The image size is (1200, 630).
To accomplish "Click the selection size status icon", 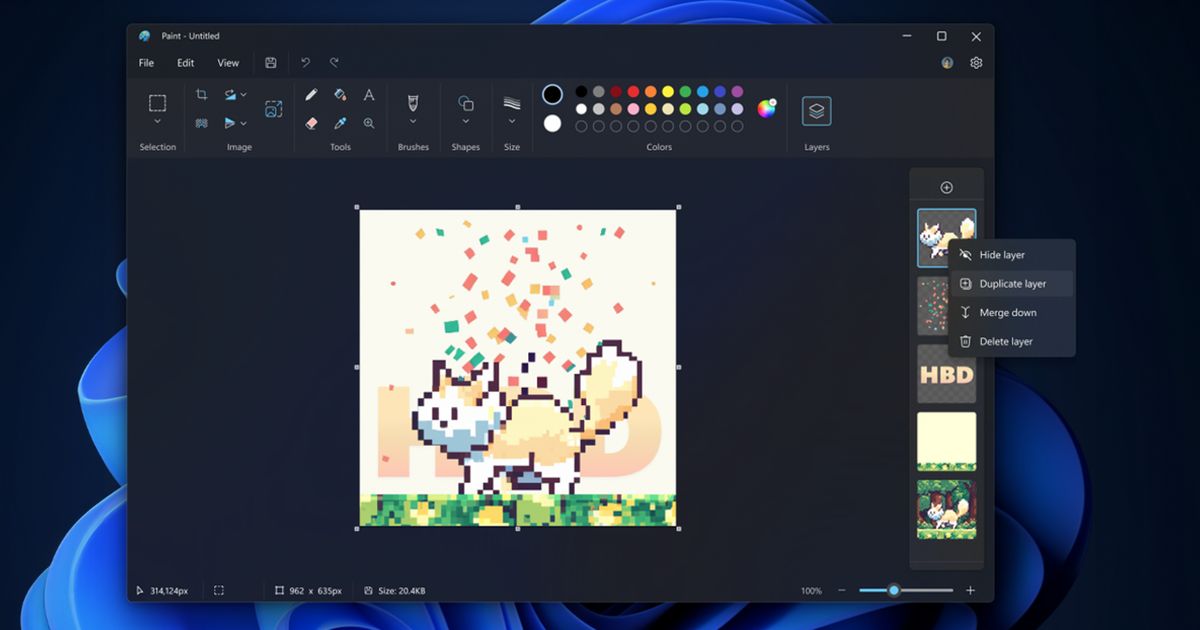I will [219, 591].
